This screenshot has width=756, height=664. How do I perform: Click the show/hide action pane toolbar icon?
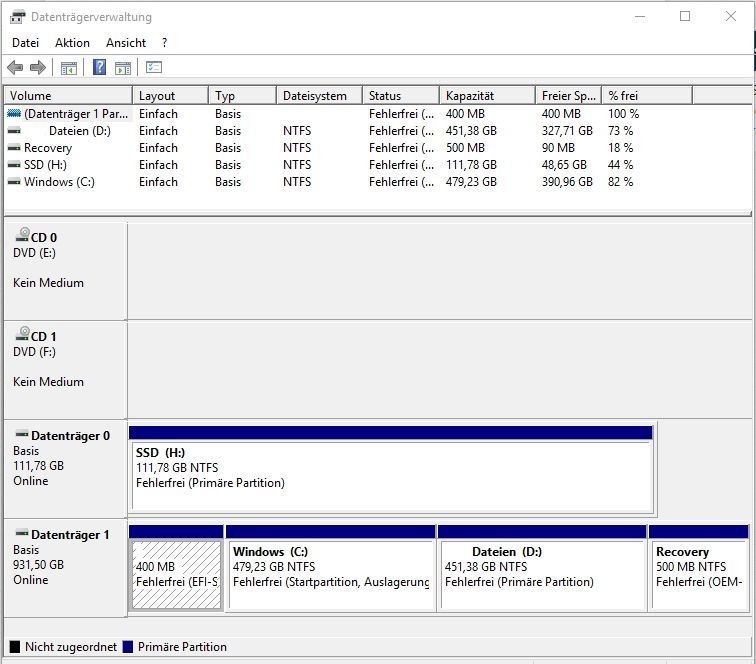[x=123, y=68]
